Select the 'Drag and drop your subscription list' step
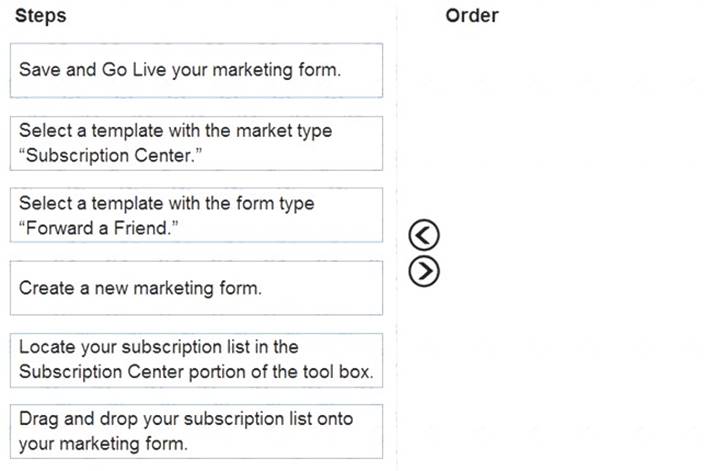 click(196, 431)
